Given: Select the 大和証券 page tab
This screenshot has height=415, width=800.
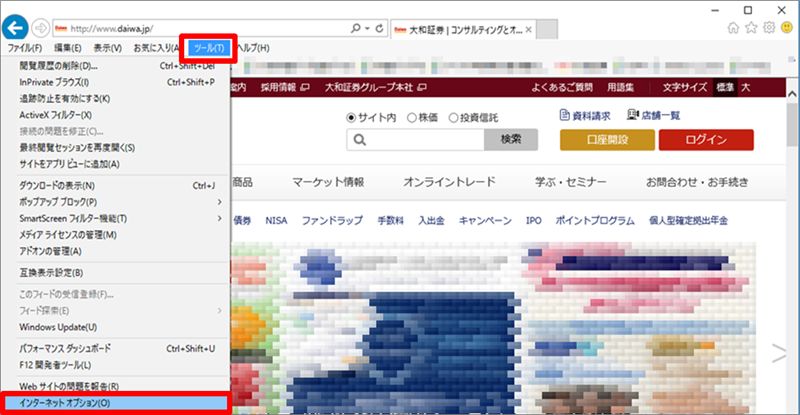Looking at the screenshot, I should (x=463, y=30).
